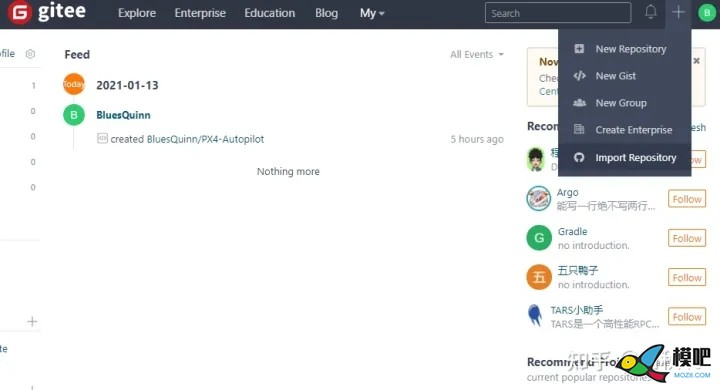Follow the user Argo
Image resolution: width=720 pixels, height=390 pixels.
(687, 199)
